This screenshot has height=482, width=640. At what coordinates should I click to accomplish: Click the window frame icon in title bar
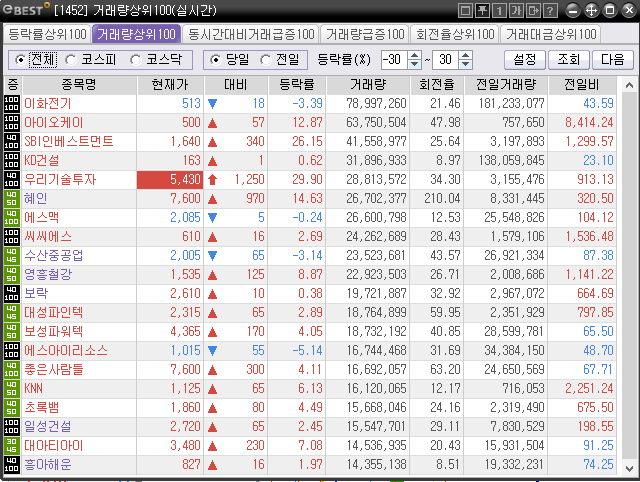point(465,11)
